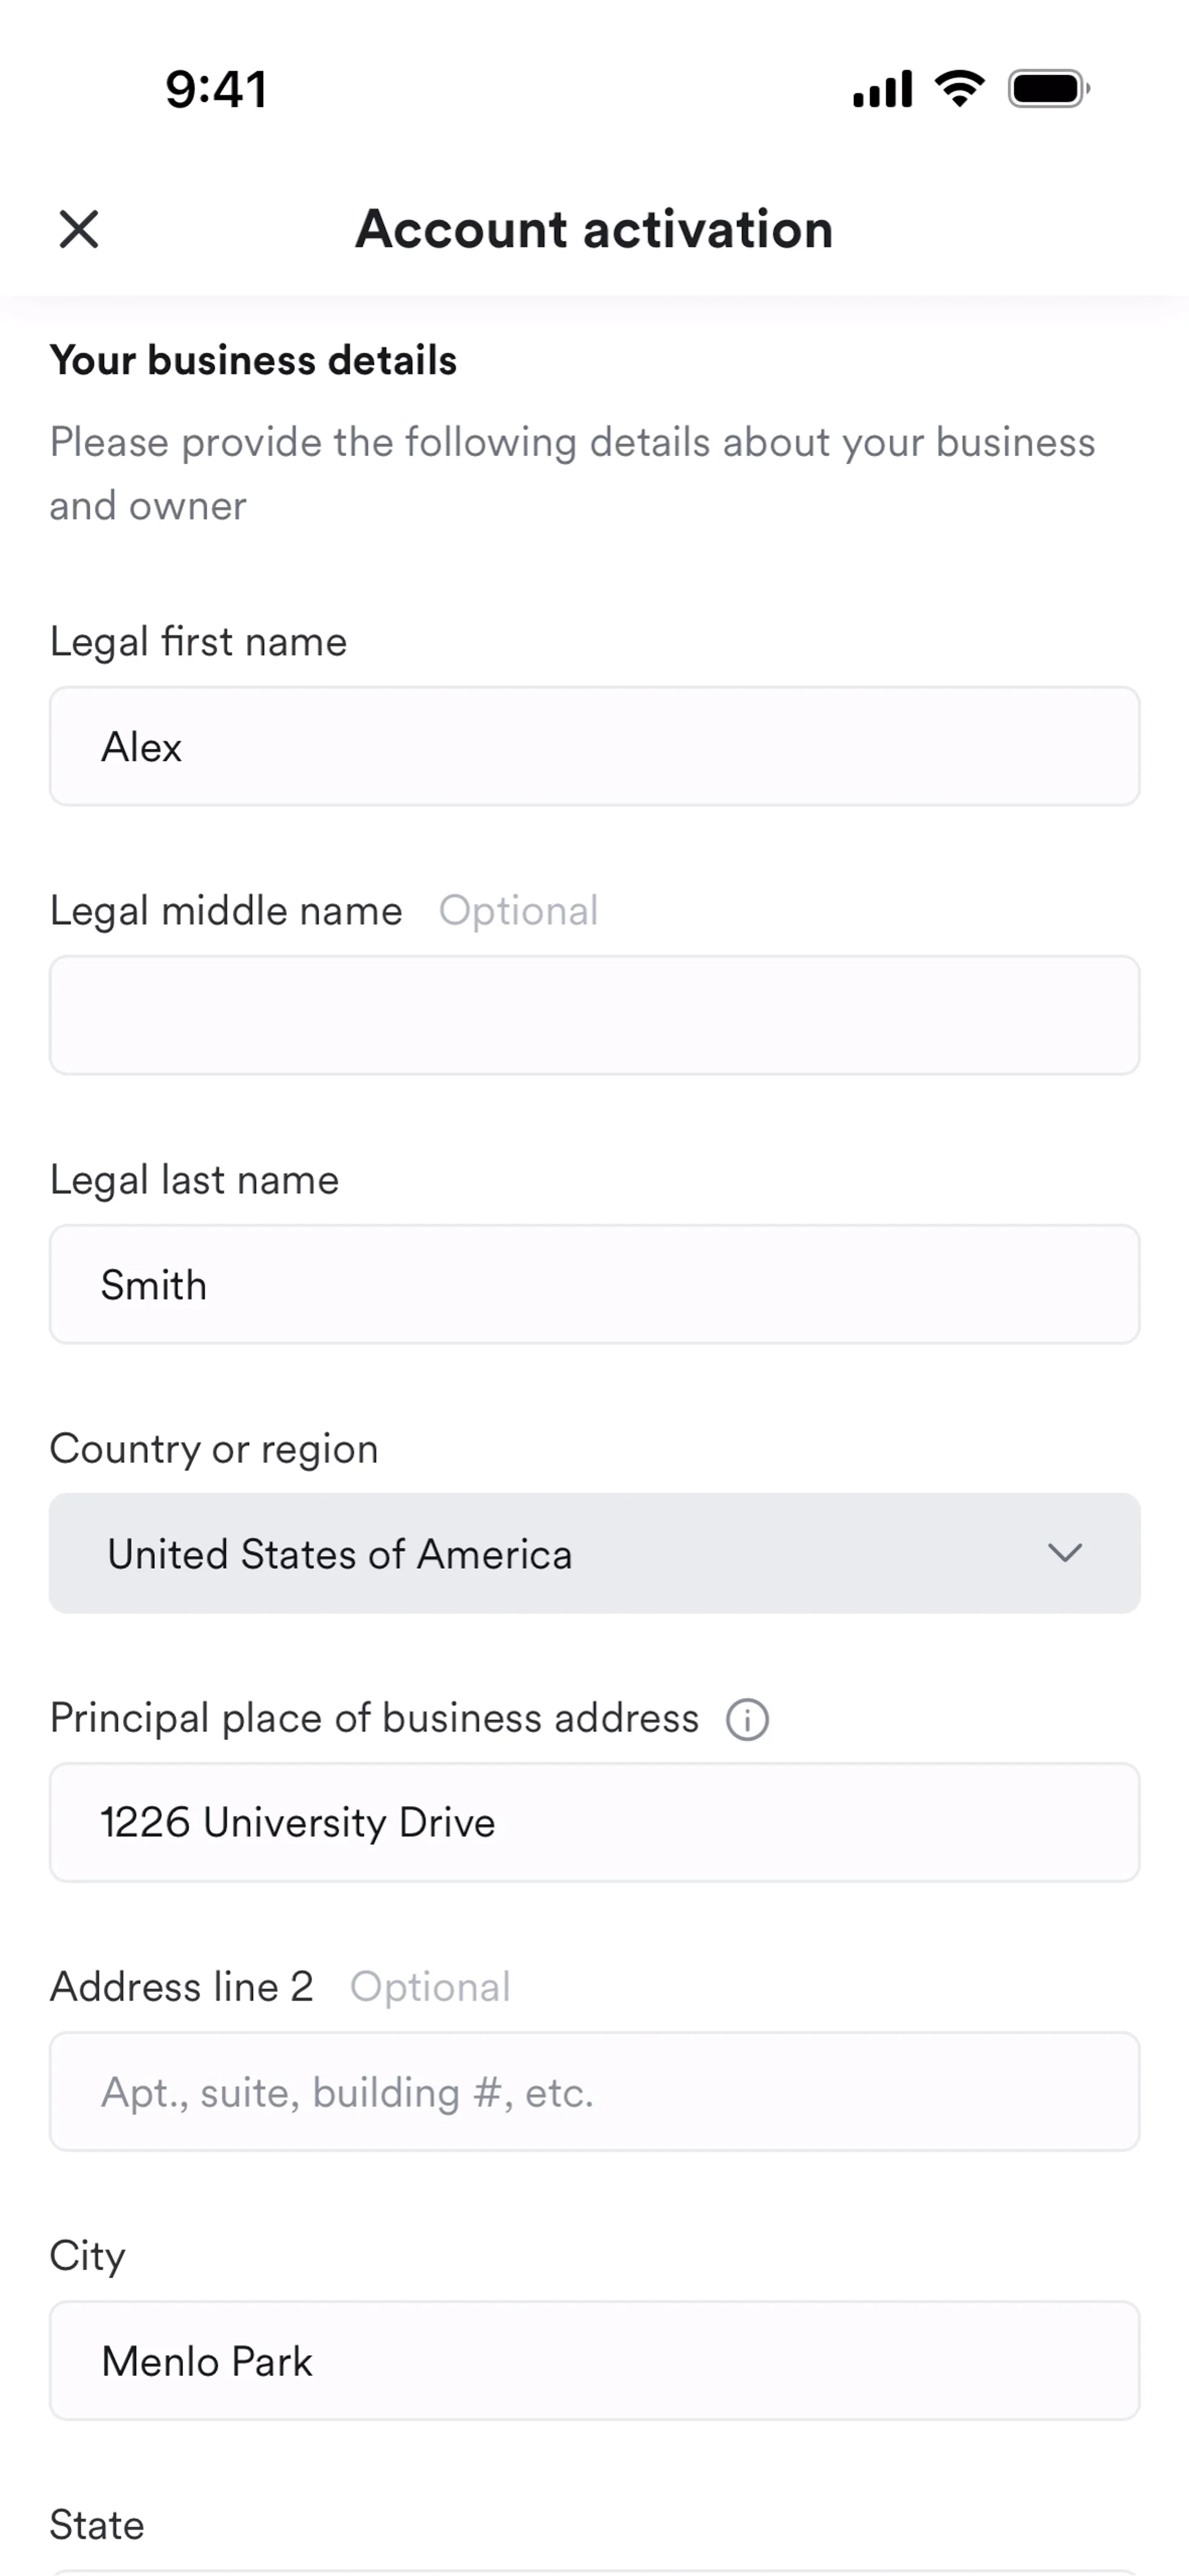This screenshot has height=2576, width=1189.
Task: Focus the Legal first name field containing Alex
Action: click(594, 746)
